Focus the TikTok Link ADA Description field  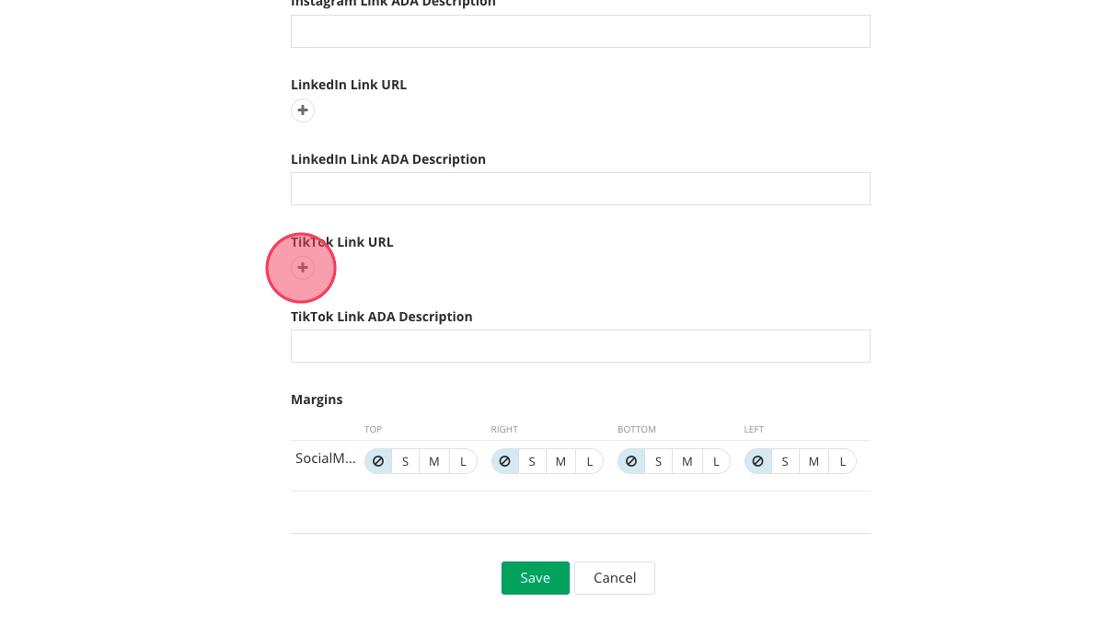(580, 346)
